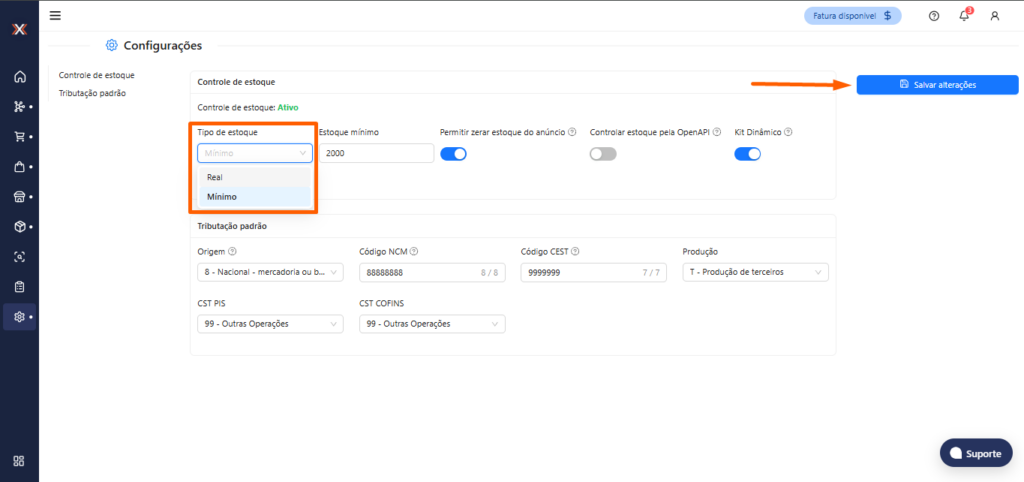Disable 'Permitir zerar estoque do anúncio' toggle
The height and width of the screenshot is (482, 1024).
point(454,153)
